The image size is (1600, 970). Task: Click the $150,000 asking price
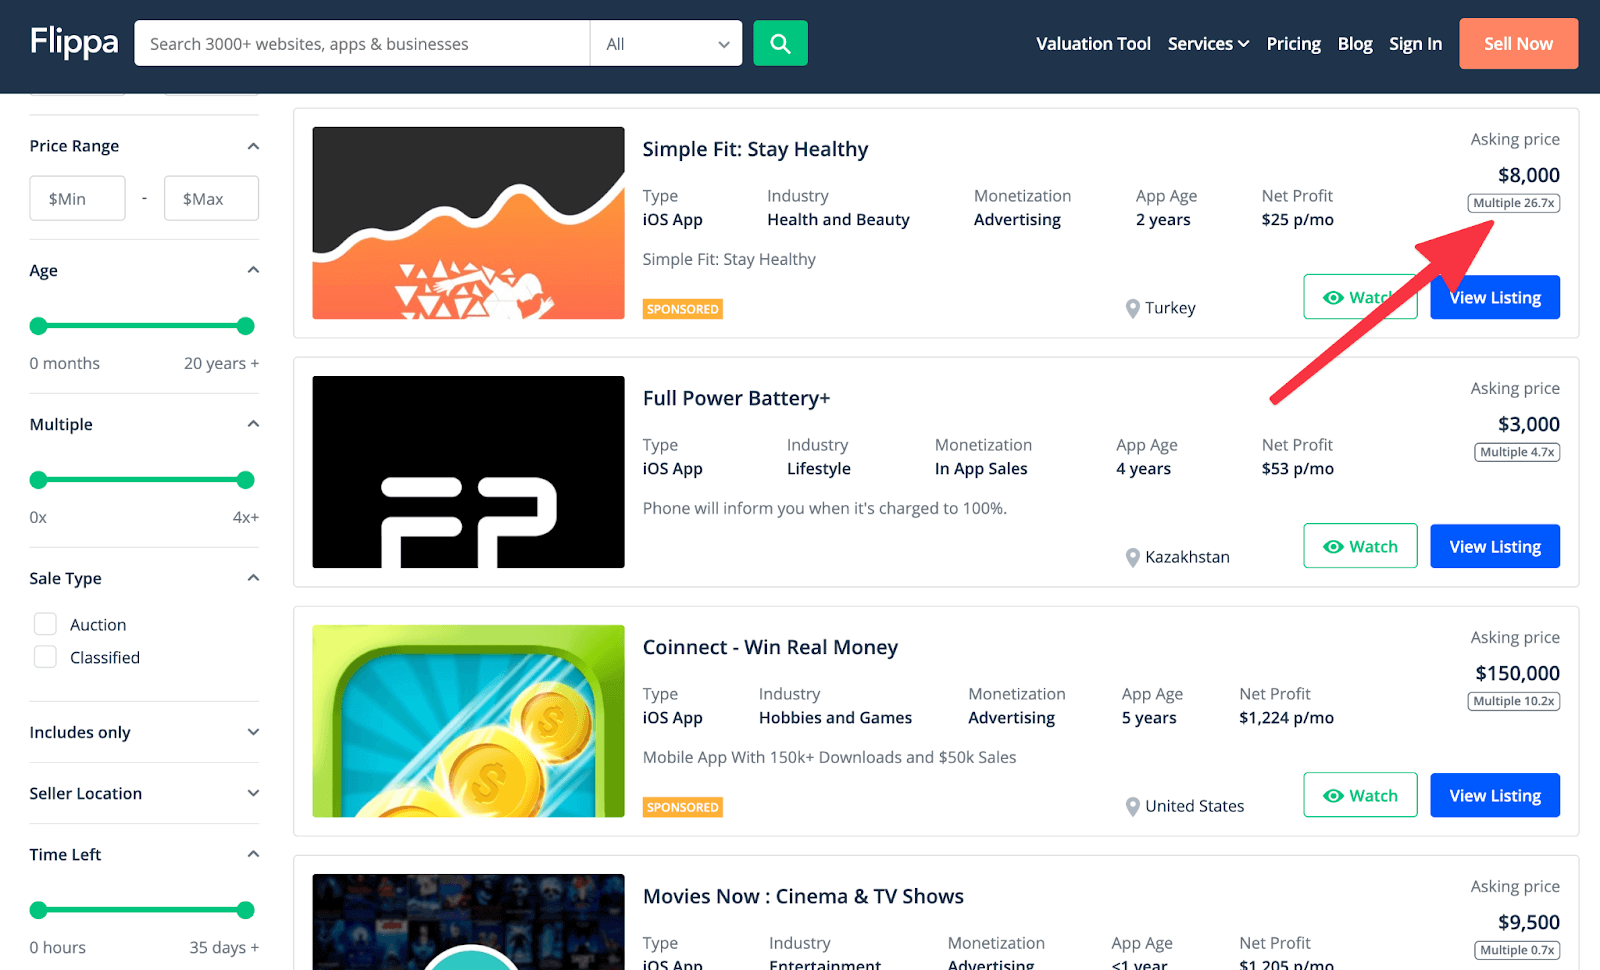tap(1517, 673)
